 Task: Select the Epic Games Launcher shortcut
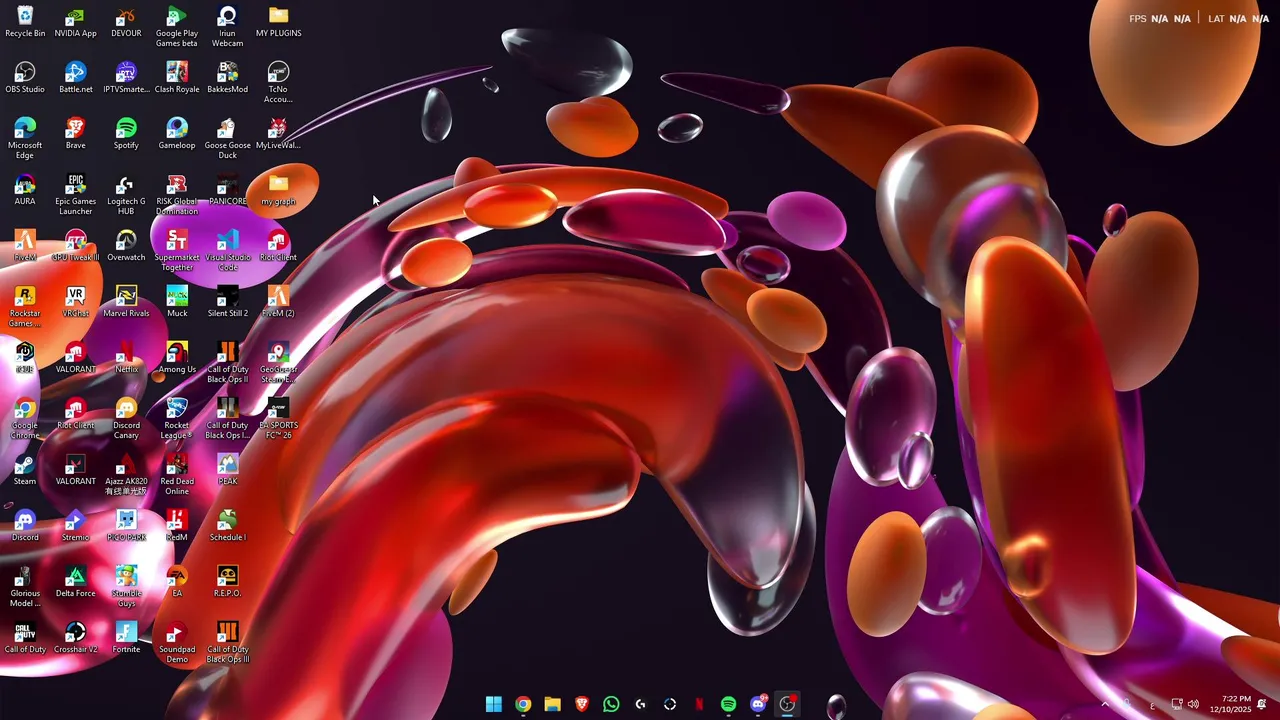75,195
